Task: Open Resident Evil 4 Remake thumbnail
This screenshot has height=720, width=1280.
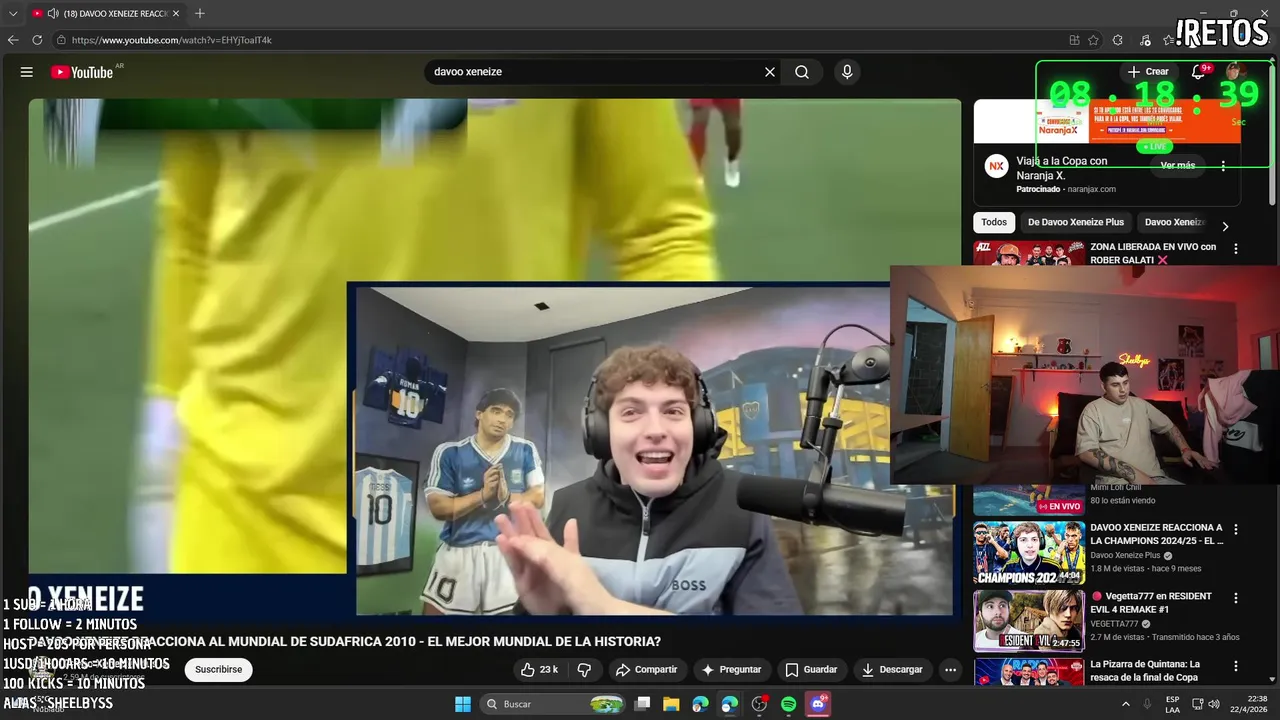Action: coord(1029,620)
